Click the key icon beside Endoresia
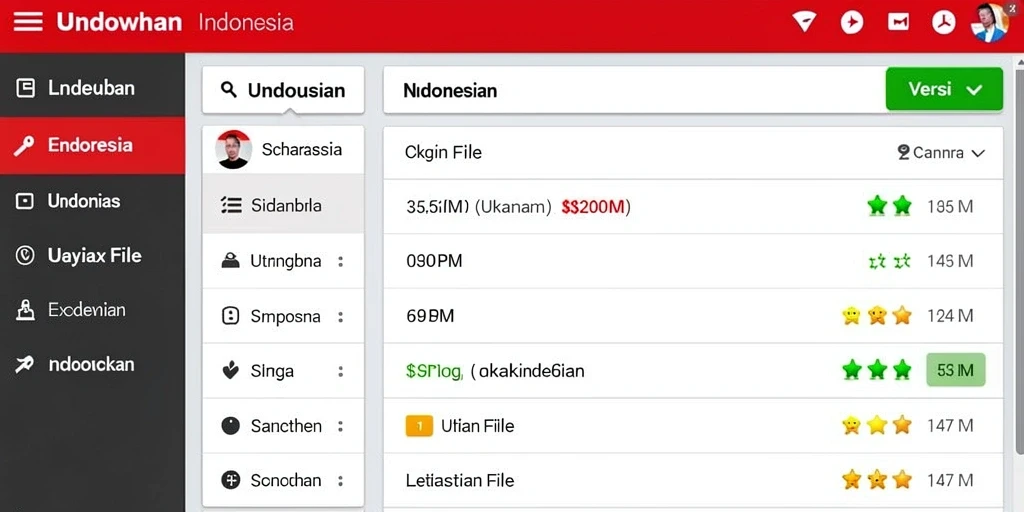 pyautogui.click(x=24, y=146)
